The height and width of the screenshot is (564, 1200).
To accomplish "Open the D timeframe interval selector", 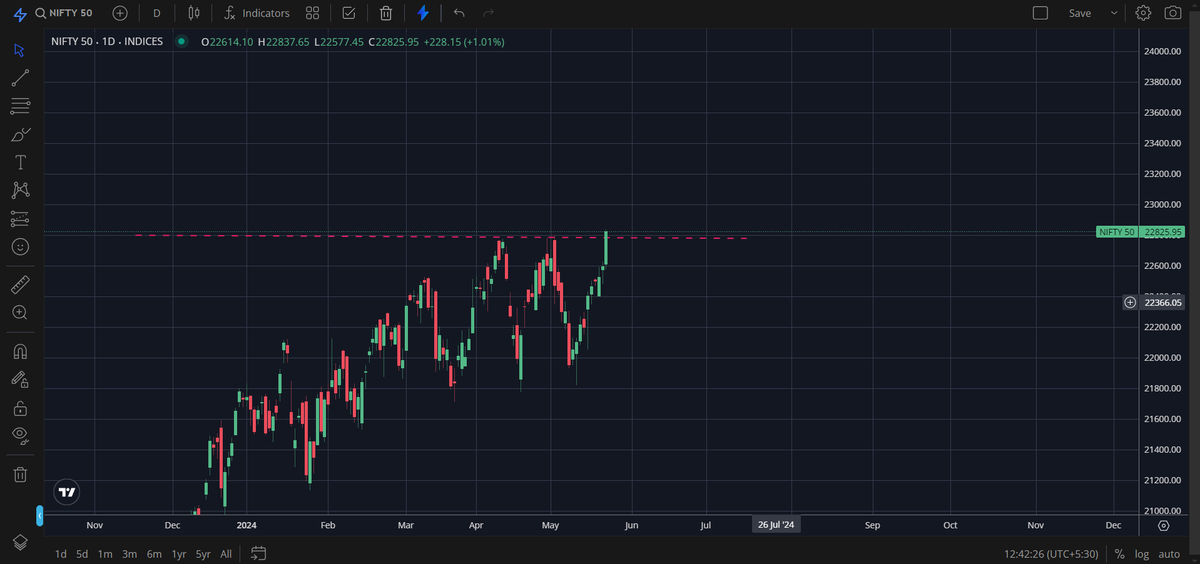I will [x=157, y=13].
